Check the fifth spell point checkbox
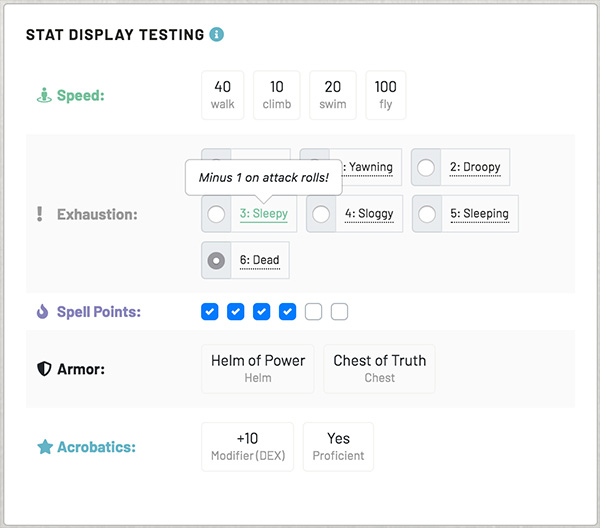Image resolution: width=600 pixels, height=528 pixels. [x=314, y=312]
